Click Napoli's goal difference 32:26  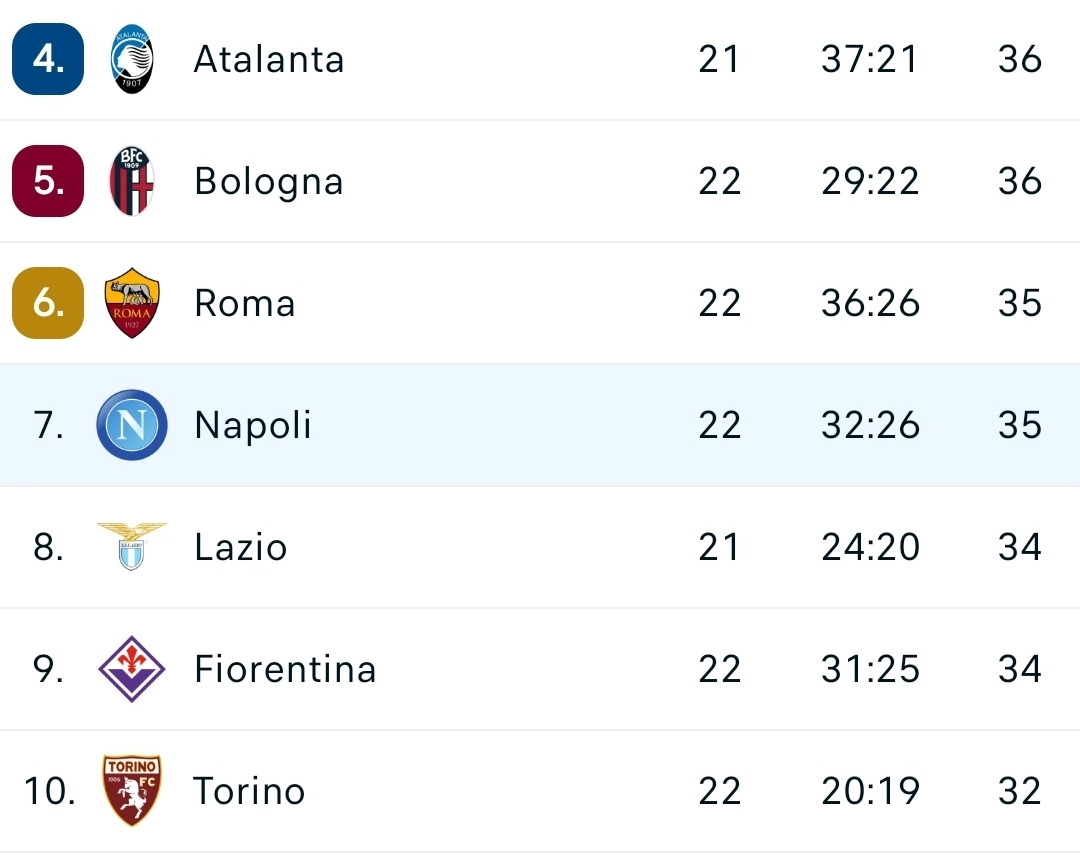coord(869,425)
